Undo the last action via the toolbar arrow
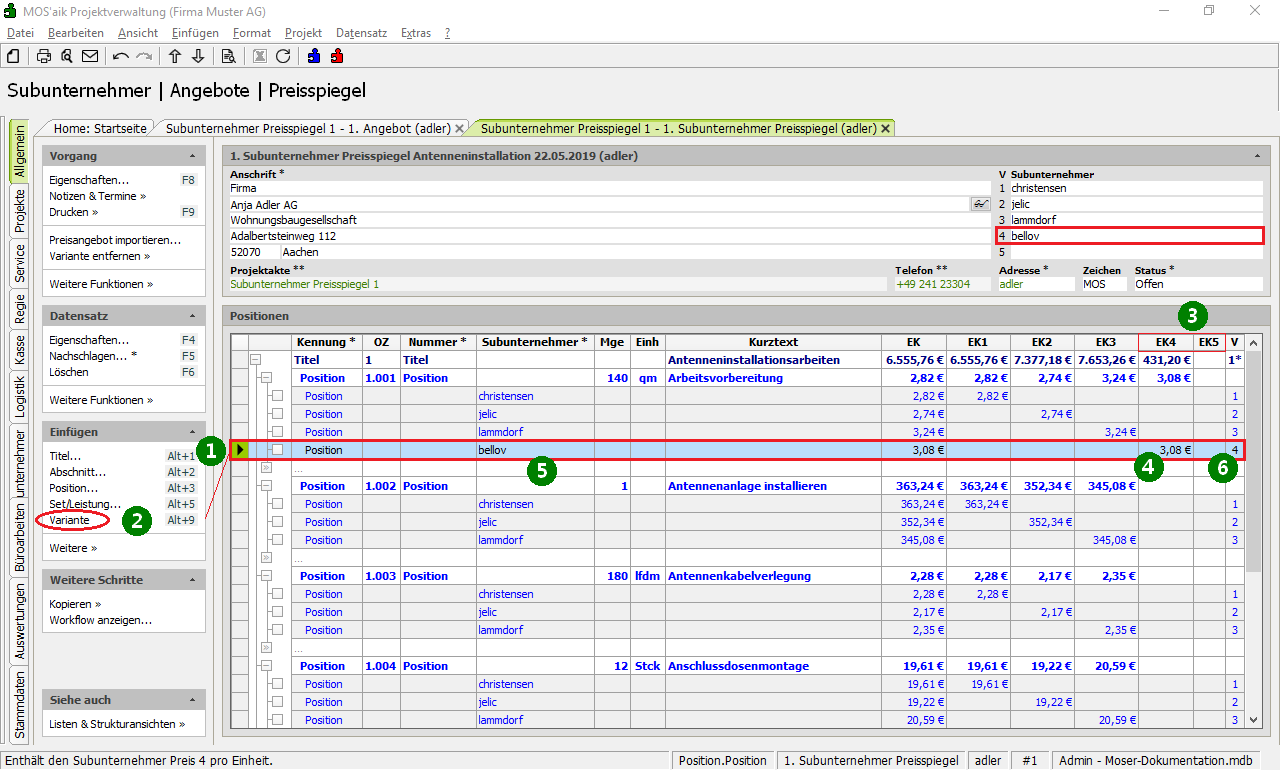 (x=121, y=56)
